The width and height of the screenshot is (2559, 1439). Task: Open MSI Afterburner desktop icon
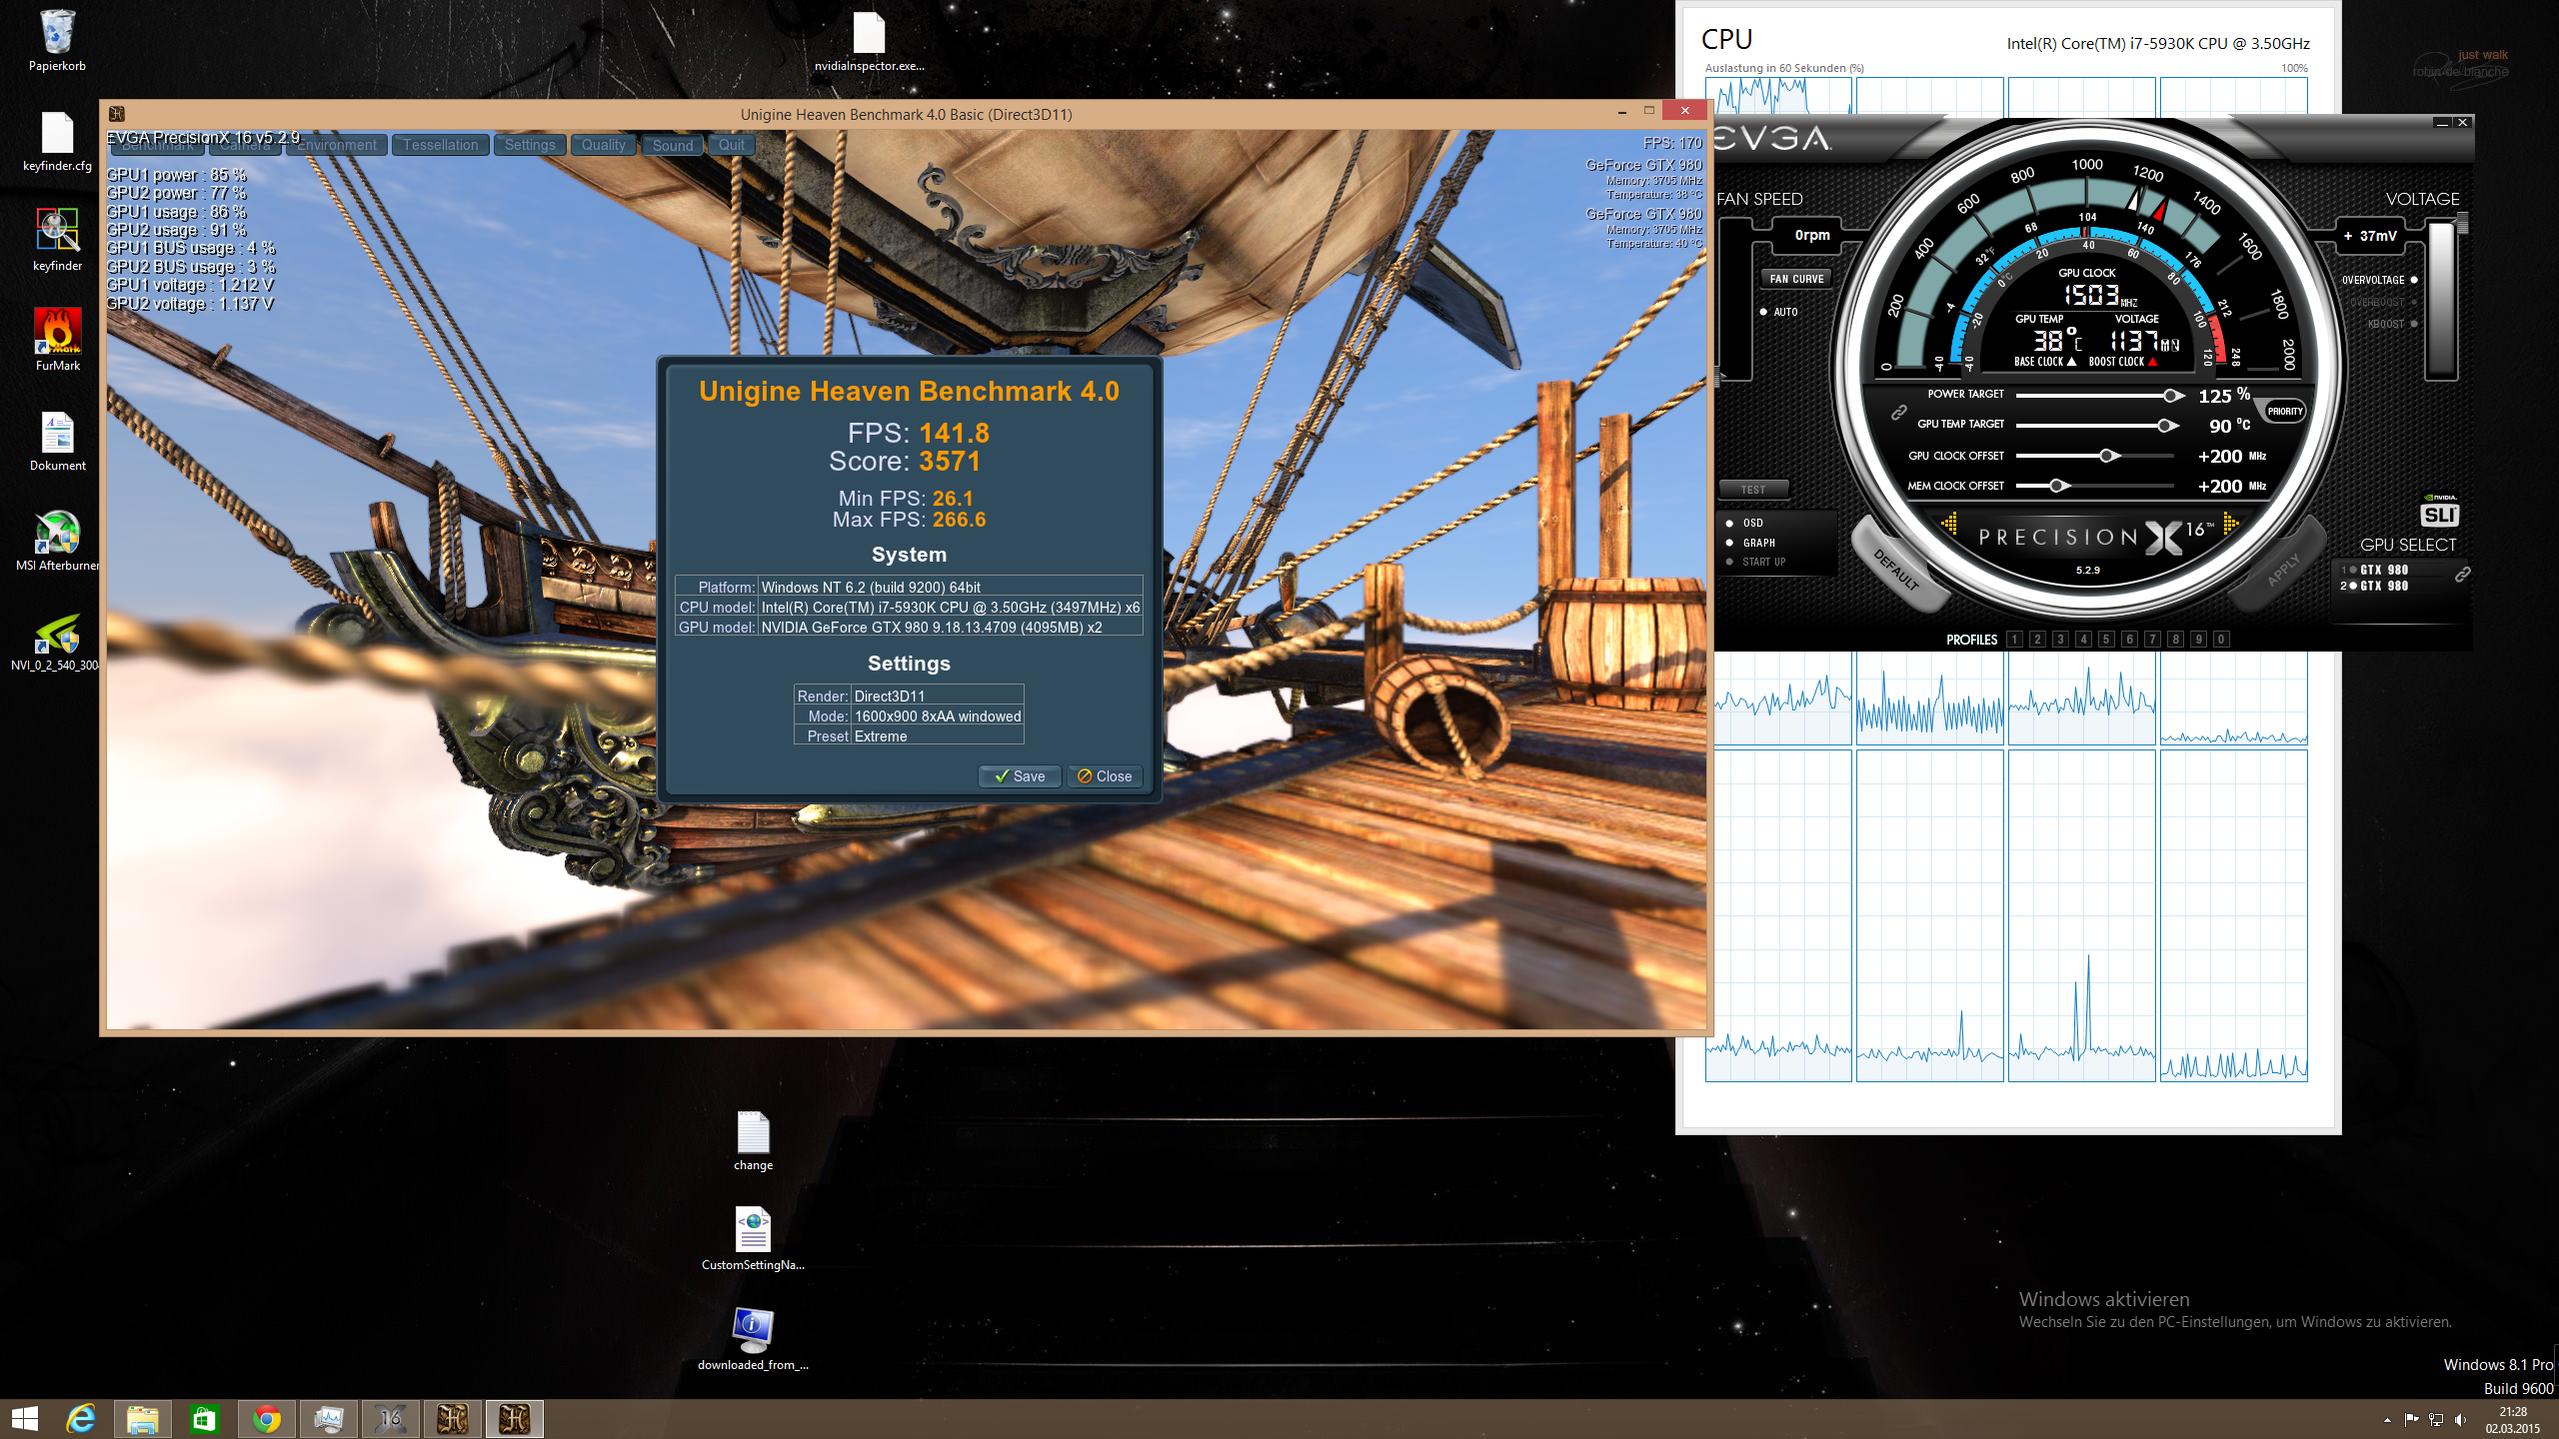click(x=57, y=540)
